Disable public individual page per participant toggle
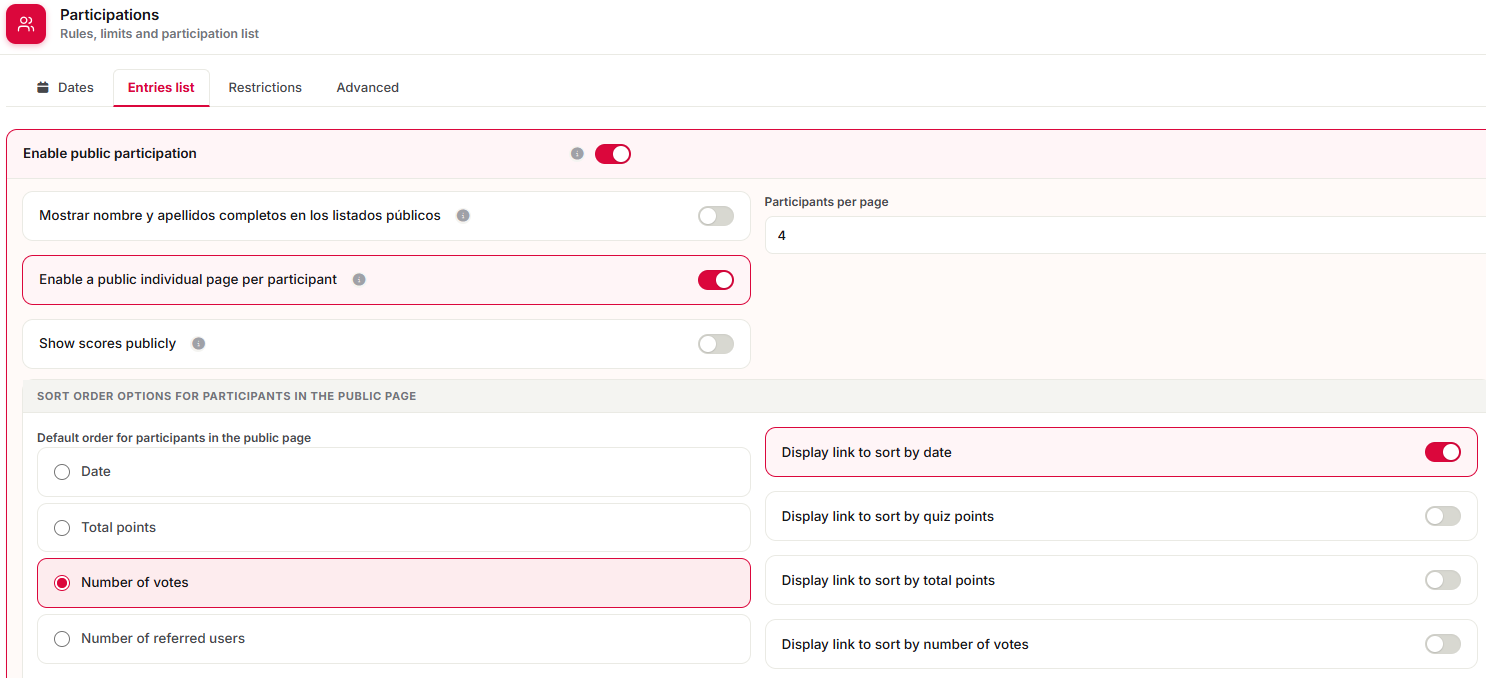Image resolution: width=1486 pixels, height=678 pixels. [x=716, y=280]
